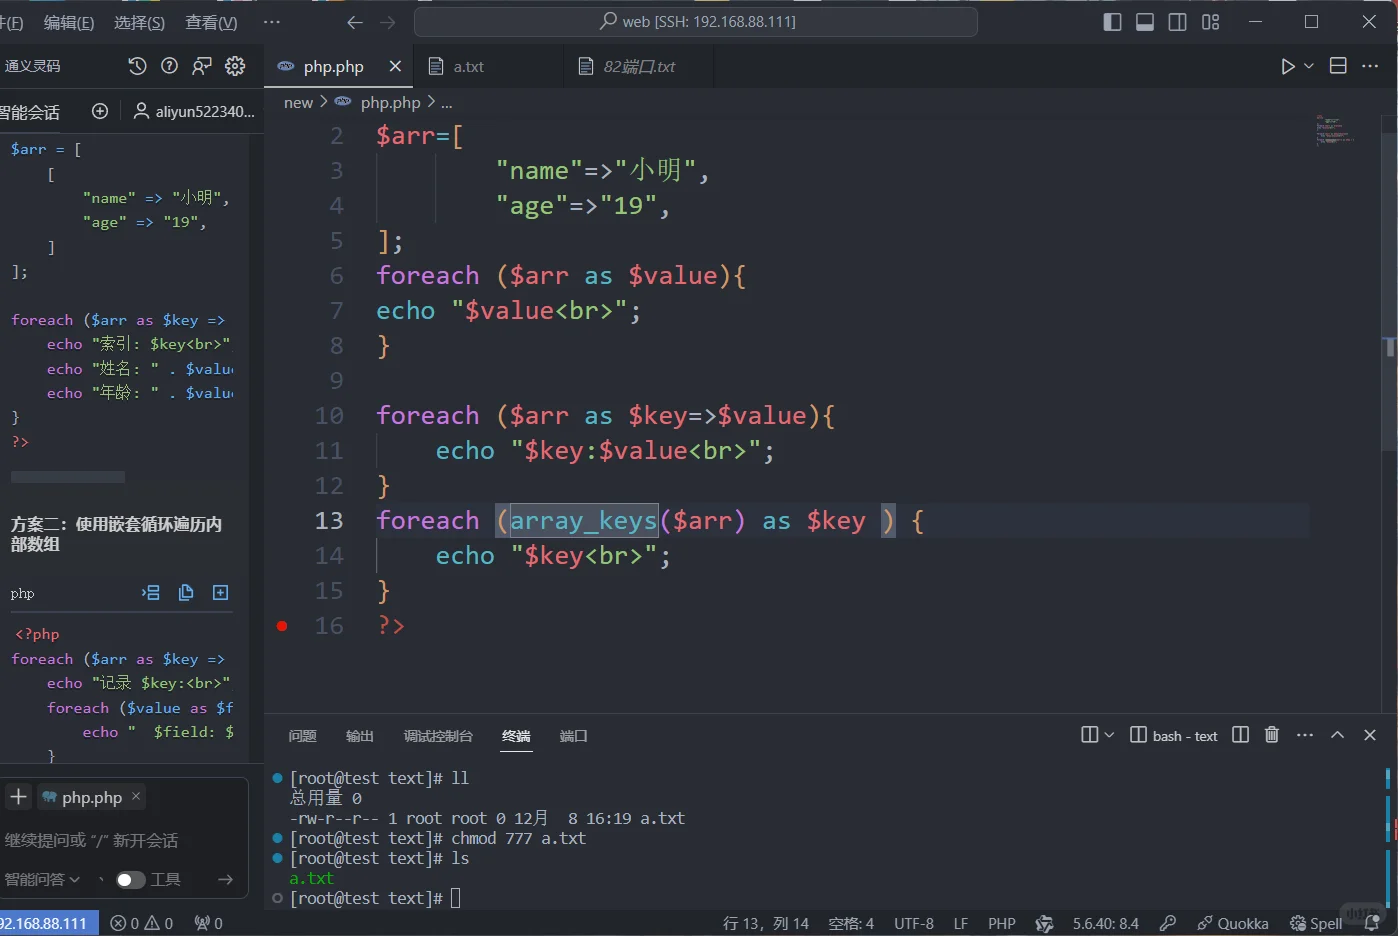Click the SSH remote host indicator 192.168.88.111
Image resolution: width=1398 pixels, height=936 pixels.
point(47,923)
